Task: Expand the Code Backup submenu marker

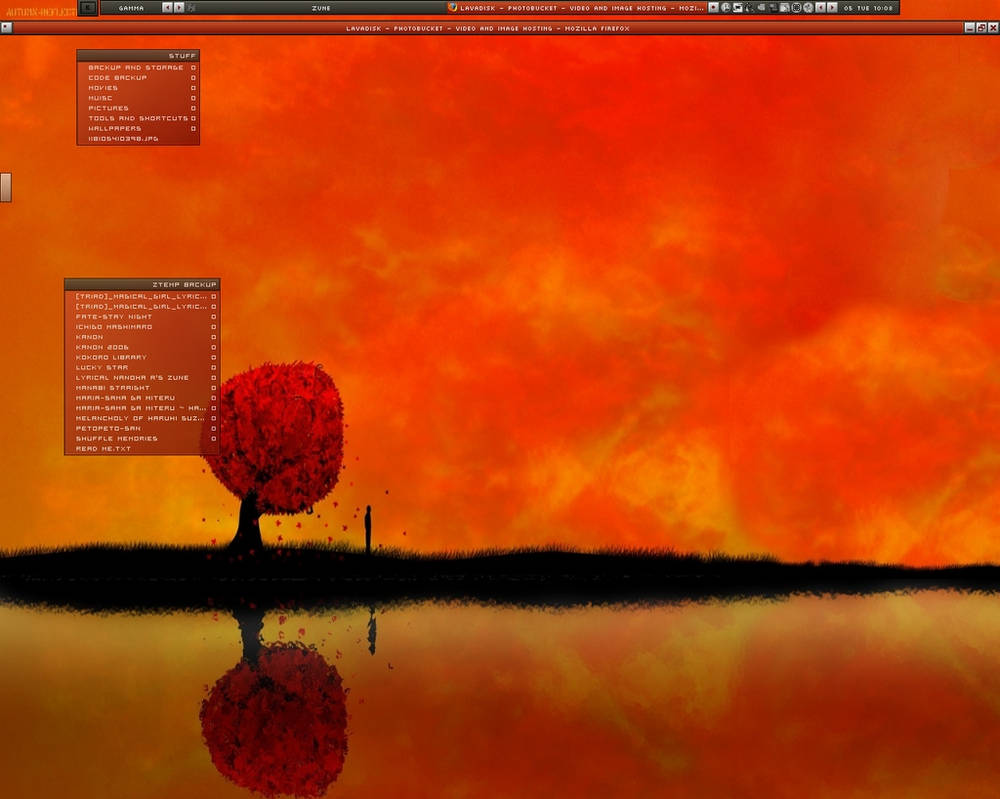Action: click(x=193, y=78)
